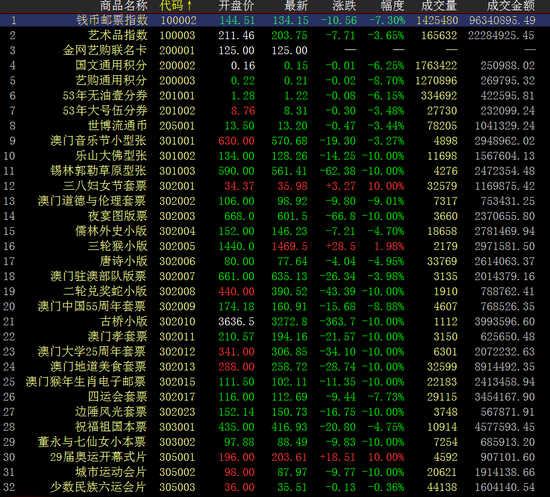Image resolution: width=550 pixels, height=497 pixels.
Task: Select 儒林外史小版 in the list
Action: coord(111,231)
